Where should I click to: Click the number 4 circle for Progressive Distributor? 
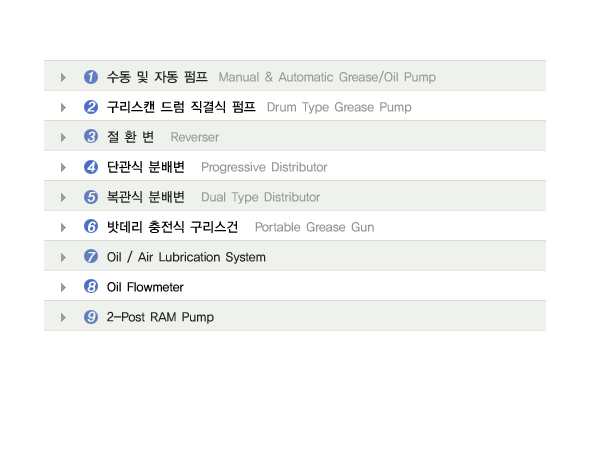pos(91,167)
